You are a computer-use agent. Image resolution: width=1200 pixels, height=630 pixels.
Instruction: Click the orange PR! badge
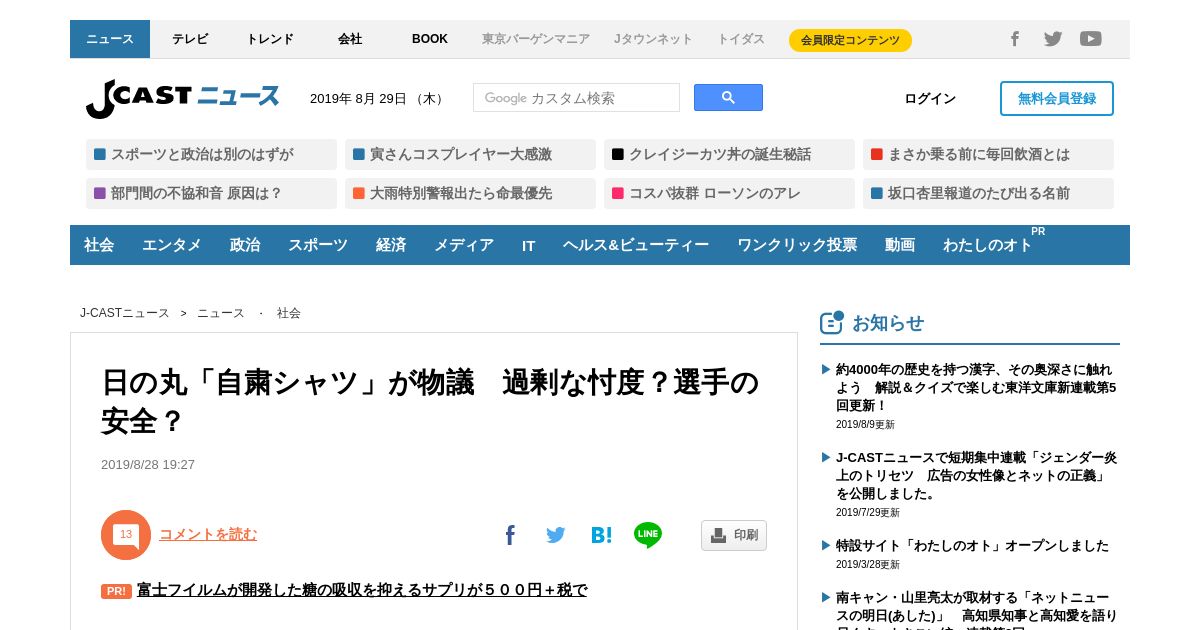click(116, 591)
